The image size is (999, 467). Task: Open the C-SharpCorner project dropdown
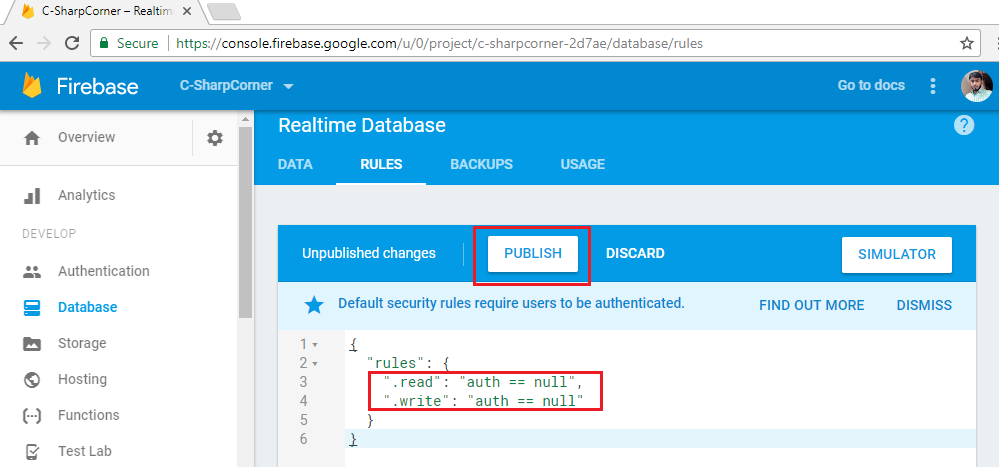[237, 85]
